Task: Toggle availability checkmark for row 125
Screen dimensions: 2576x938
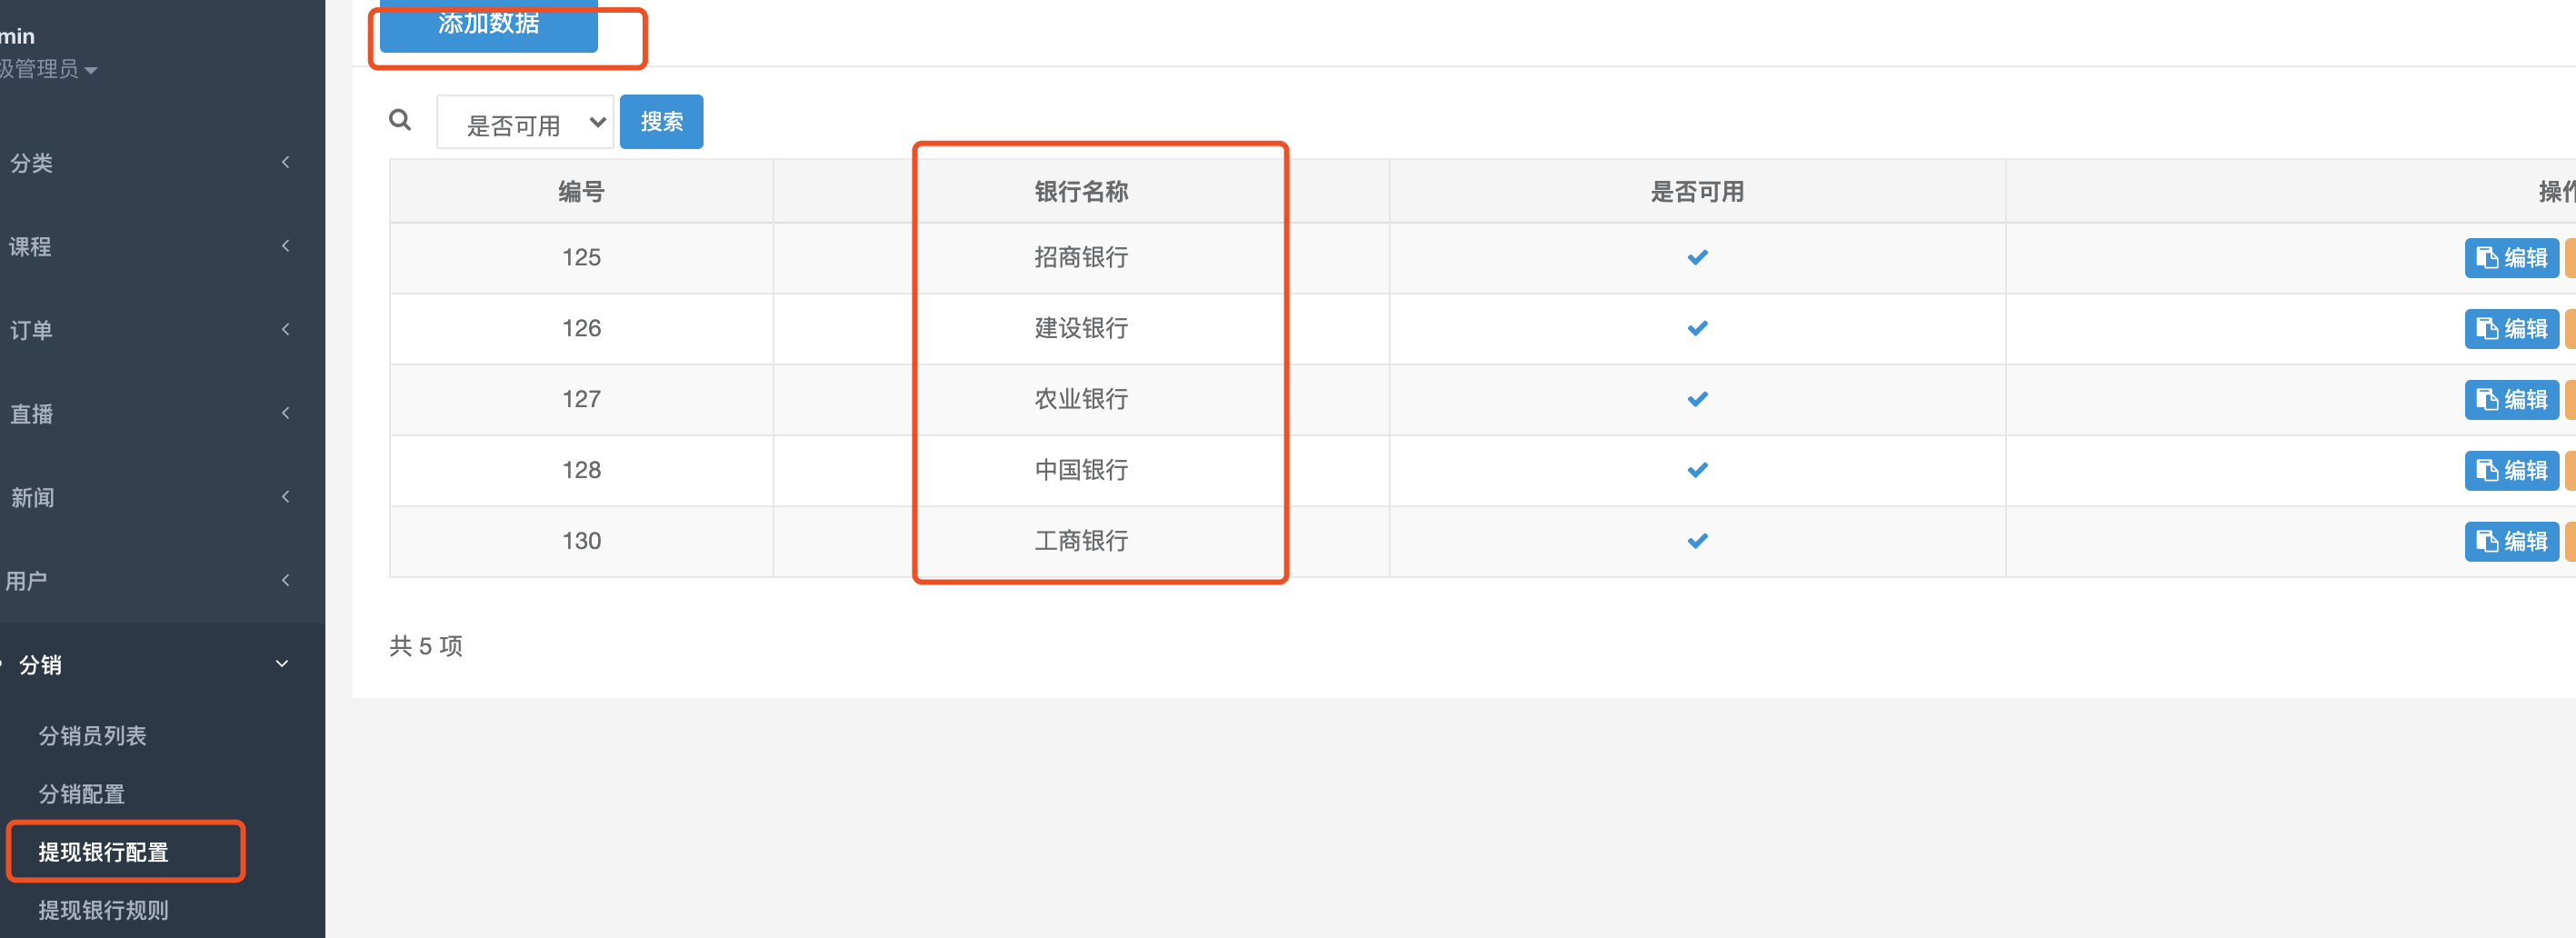Action: tap(1697, 257)
